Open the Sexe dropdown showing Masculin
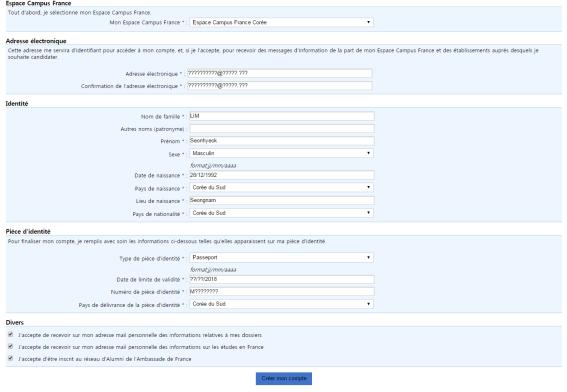Screen dimensions: 567x392 tap(281, 153)
